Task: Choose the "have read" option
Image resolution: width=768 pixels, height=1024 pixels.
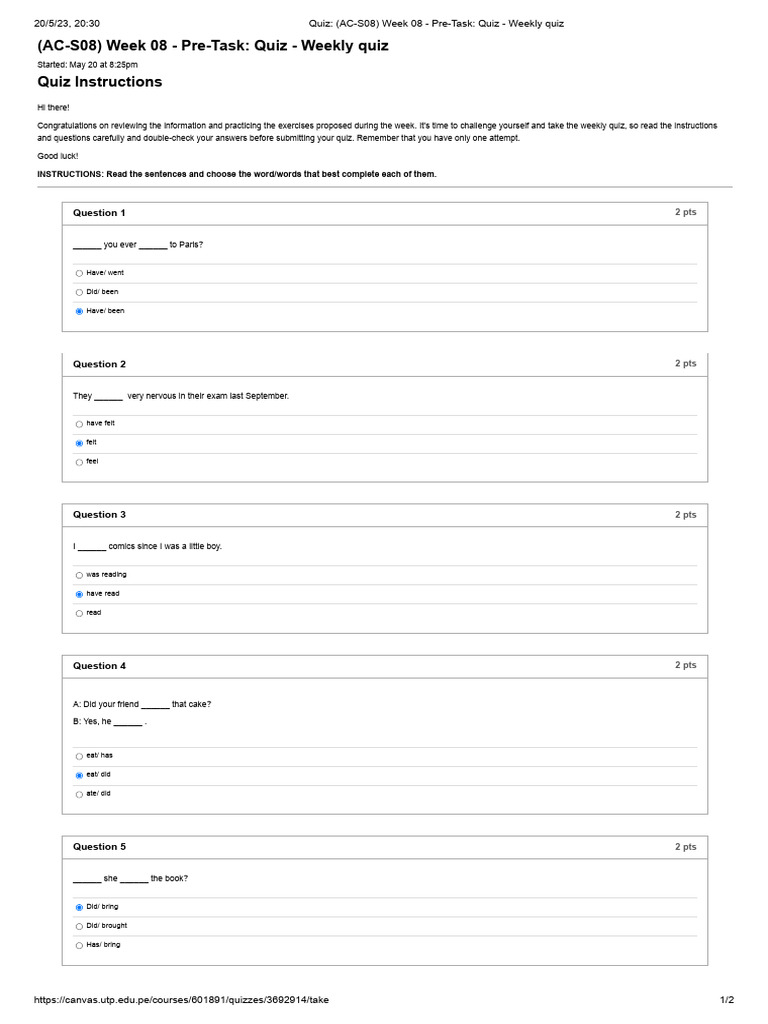Action: coord(79,594)
